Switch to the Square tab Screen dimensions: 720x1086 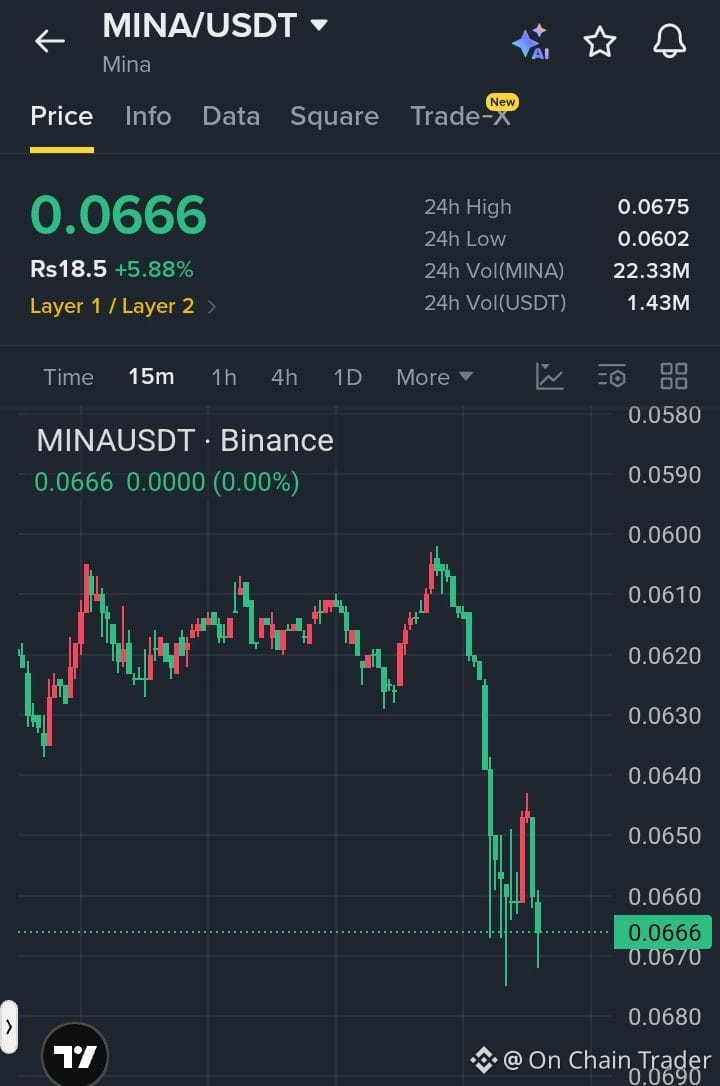pos(334,116)
